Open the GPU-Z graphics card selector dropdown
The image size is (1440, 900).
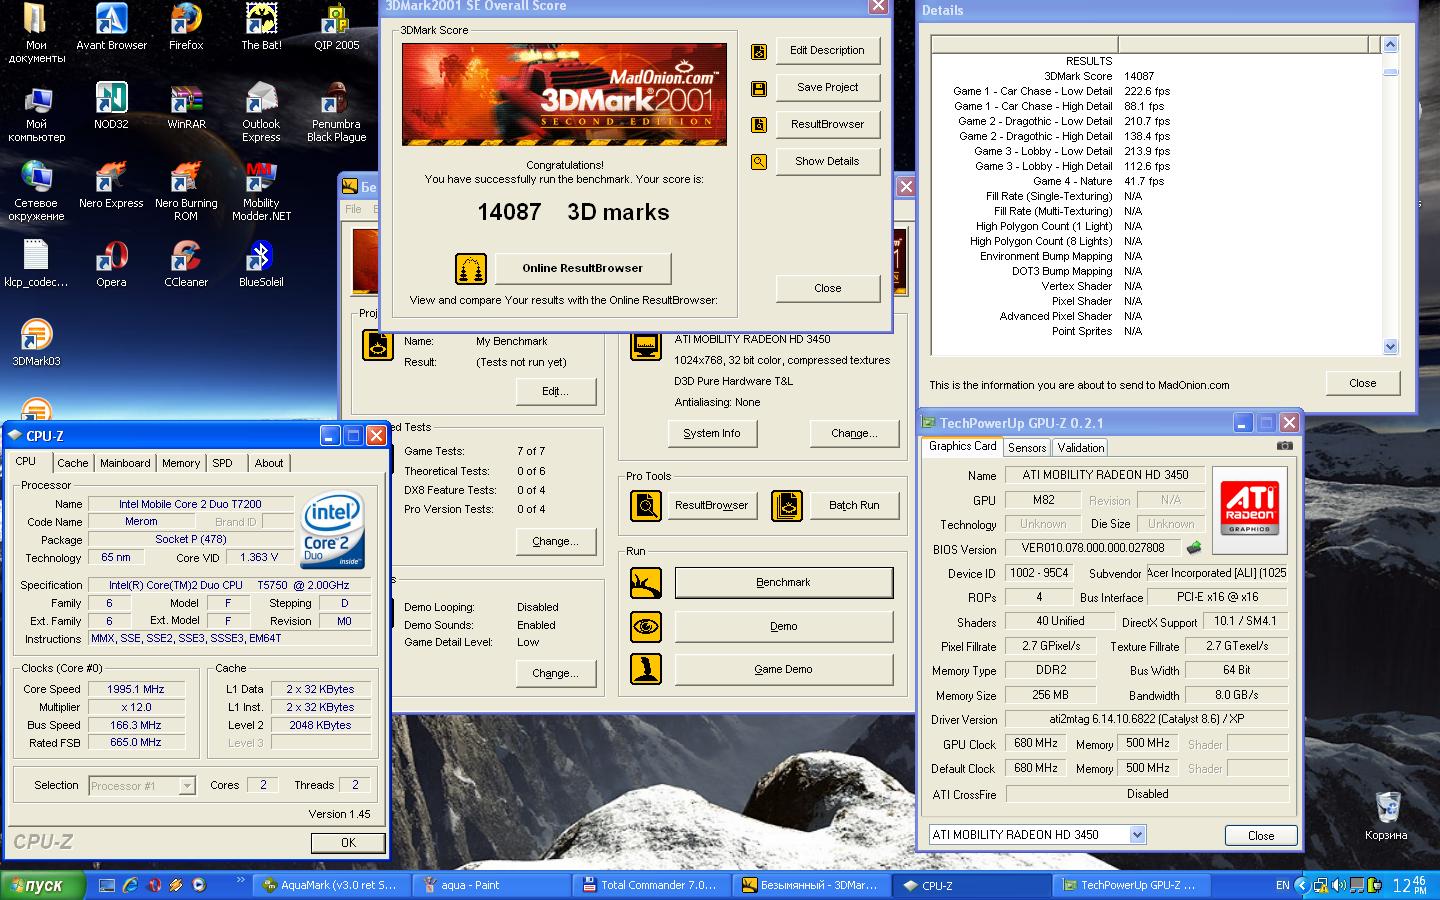(1137, 834)
